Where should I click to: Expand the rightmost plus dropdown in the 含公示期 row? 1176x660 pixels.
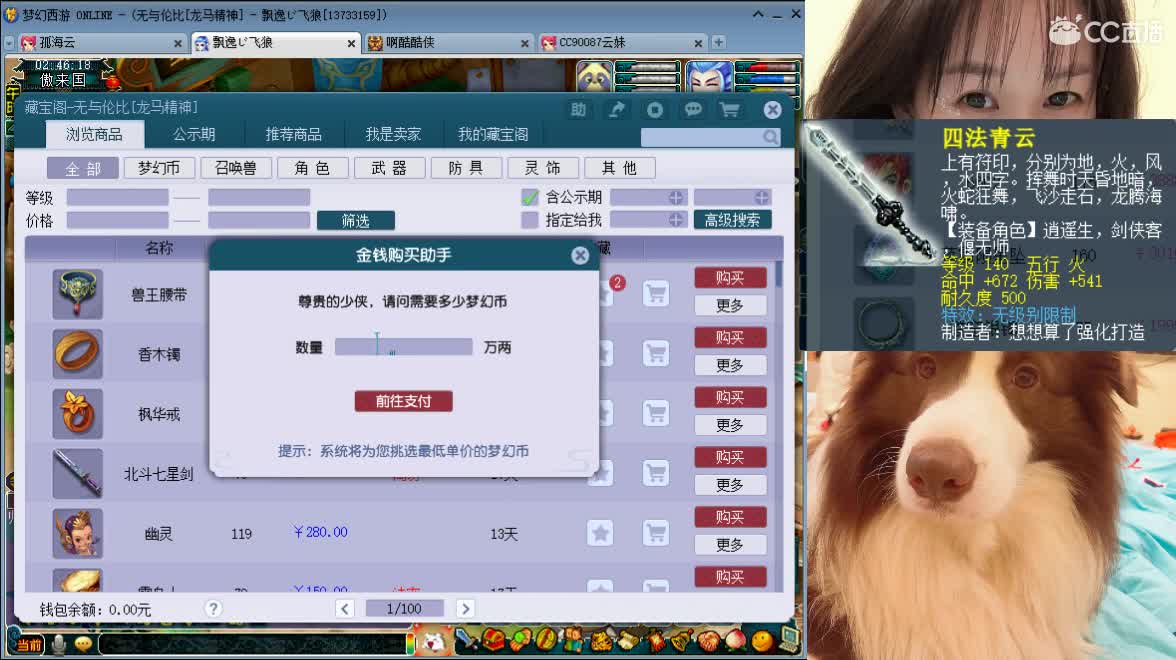(x=761, y=197)
